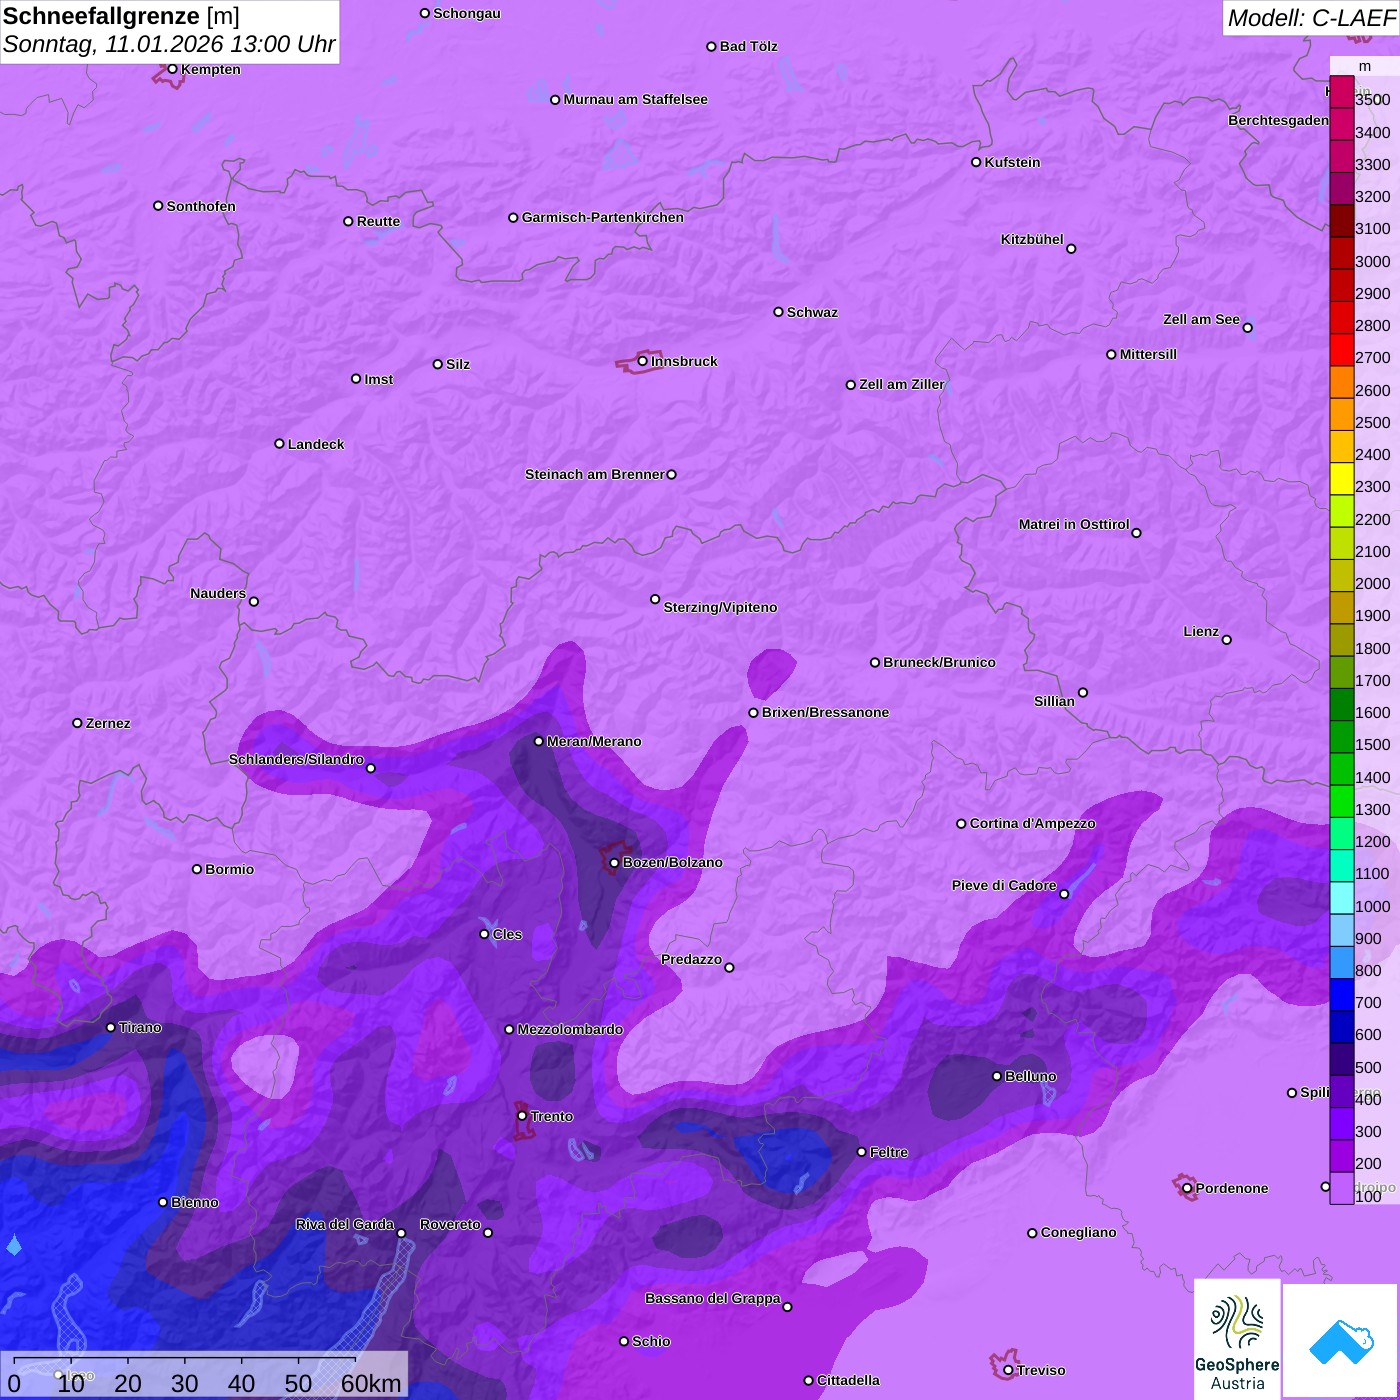
Task: Click the Schio label
Action: pos(651,1341)
